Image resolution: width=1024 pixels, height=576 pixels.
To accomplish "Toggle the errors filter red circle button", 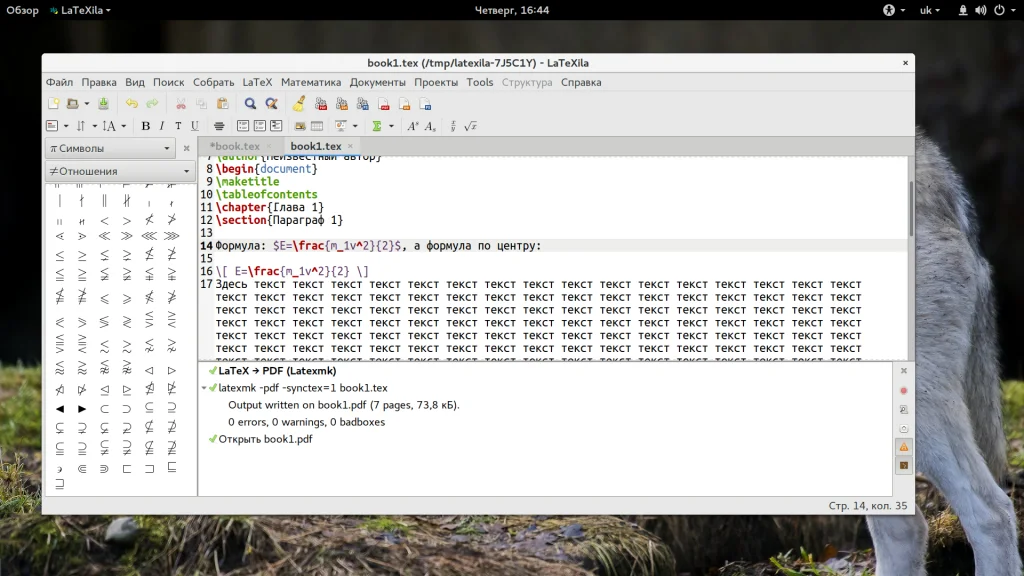I will coord(904,390).
